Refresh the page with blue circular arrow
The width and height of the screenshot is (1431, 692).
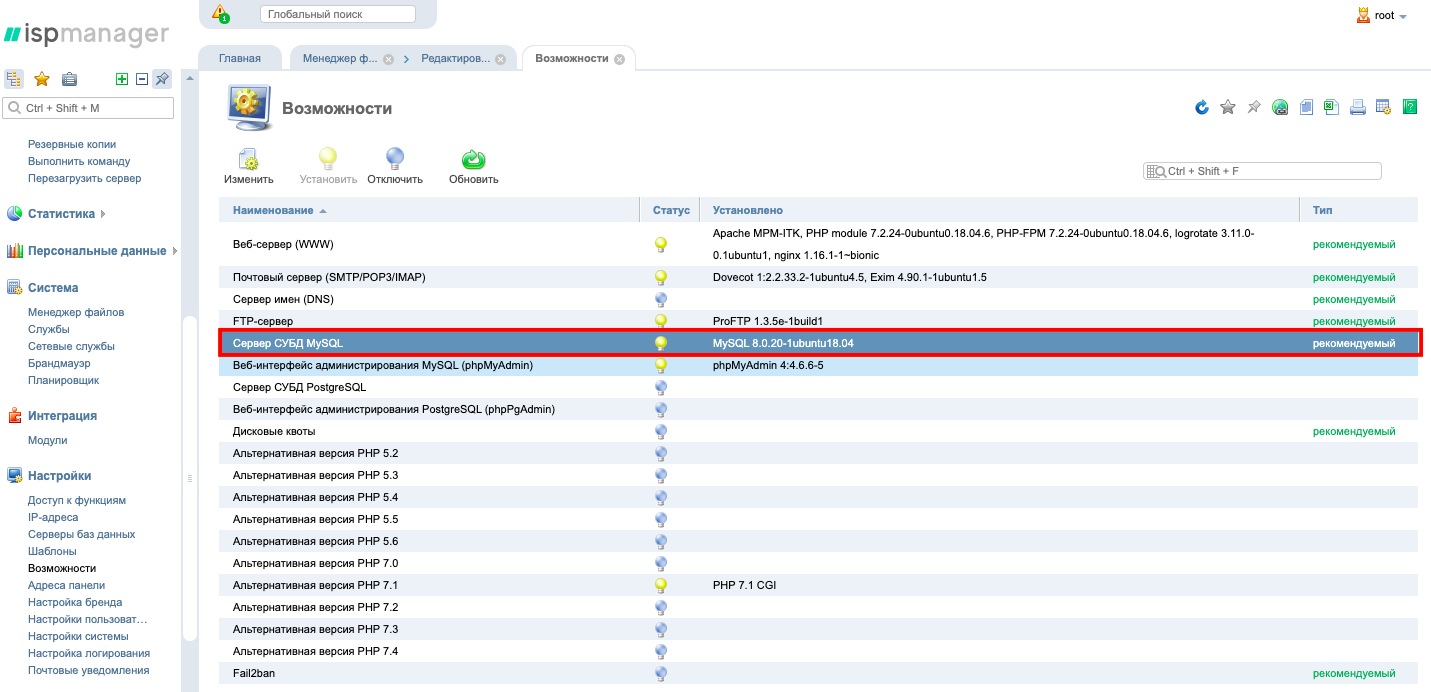tap(1202, 107)
